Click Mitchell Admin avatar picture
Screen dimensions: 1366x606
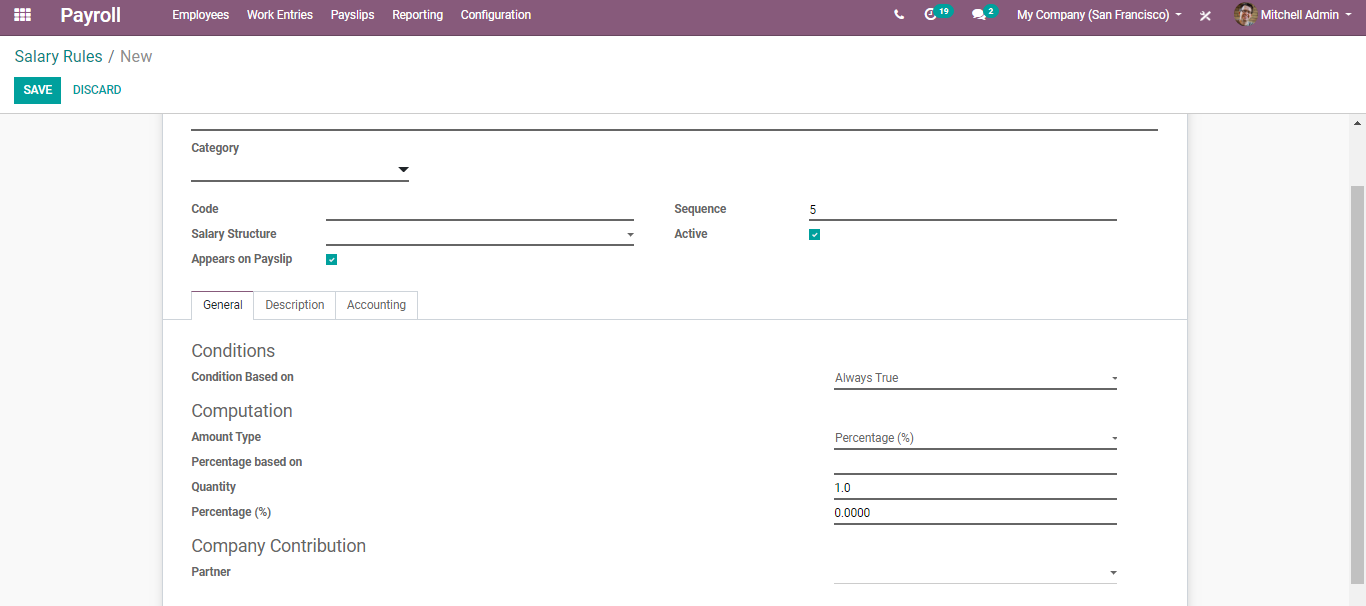tap(1245, 15)
